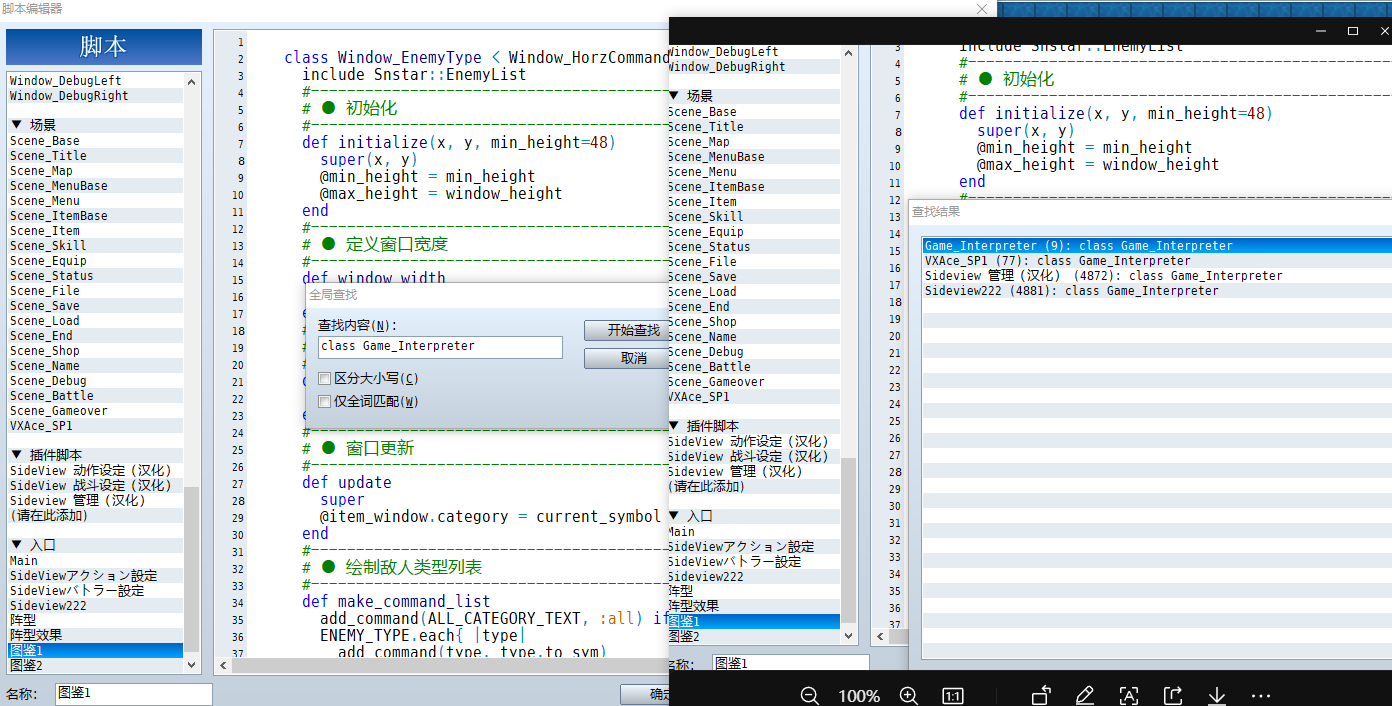1392x706 pixels.
Task: Zoom out in the image viewer toolbar
Action: 810,696
